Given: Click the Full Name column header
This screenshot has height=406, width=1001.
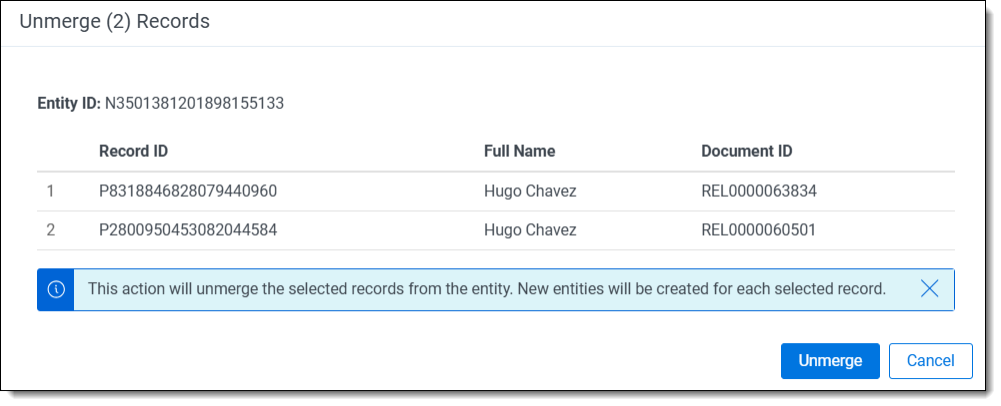Looking at the screenshot, I should point(519,151).
